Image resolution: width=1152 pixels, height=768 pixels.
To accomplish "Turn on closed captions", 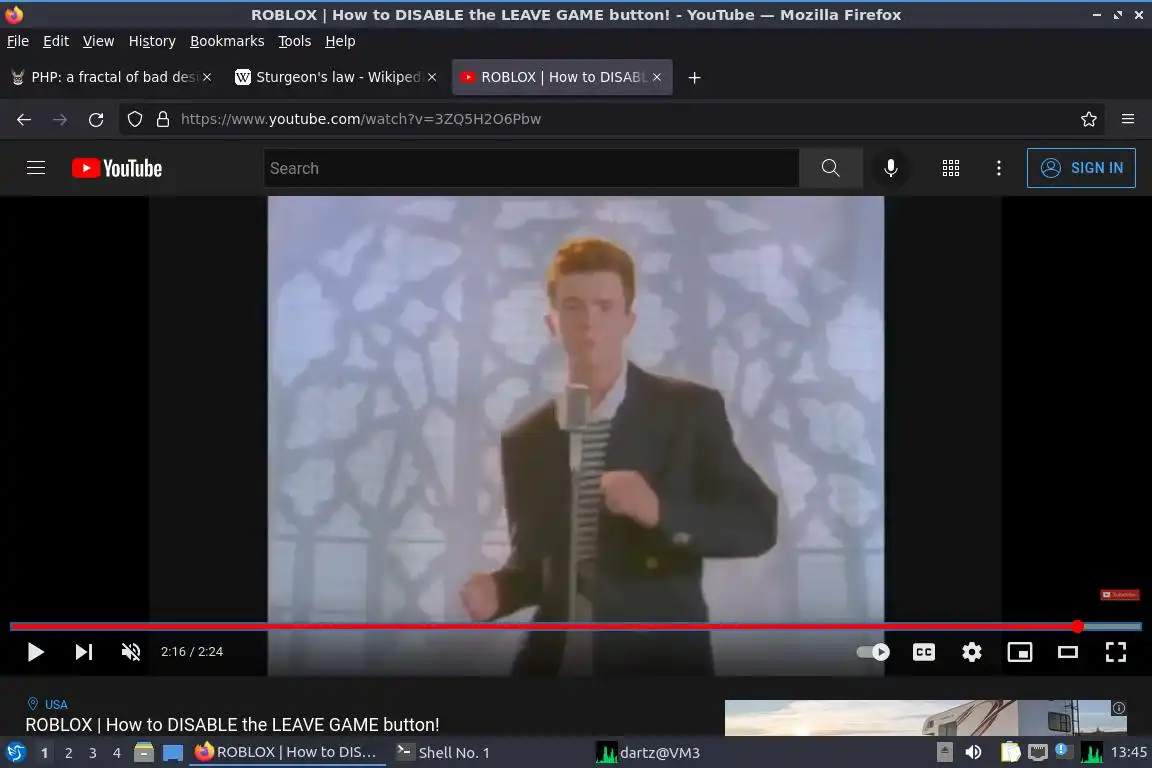I will point(924,652).
